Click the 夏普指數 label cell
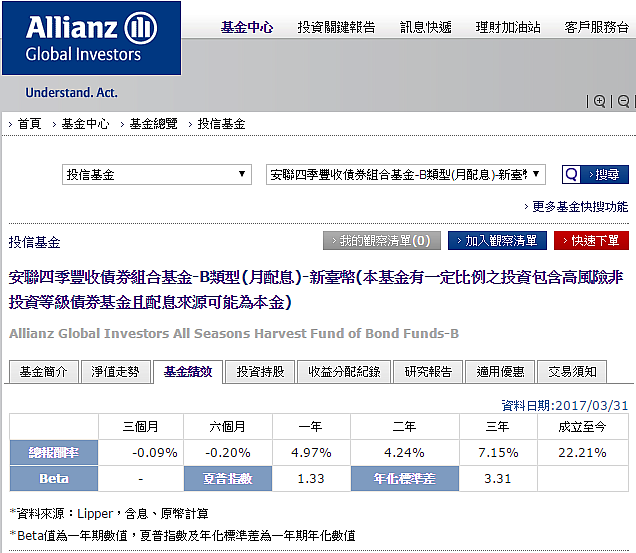This screenshot has width=636, height=553. (228, 479)
